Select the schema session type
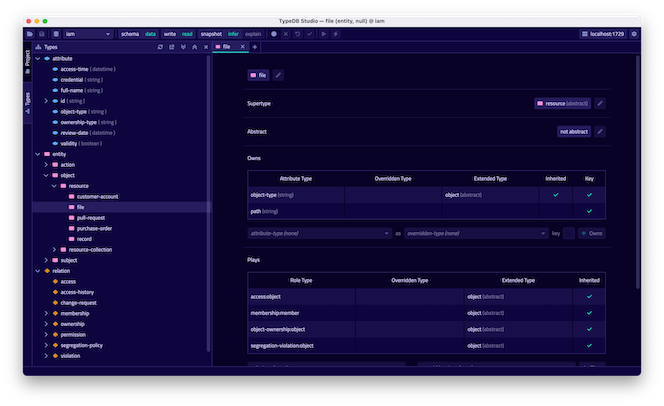Viewport: 664px width, 406px height. [130, 34]
